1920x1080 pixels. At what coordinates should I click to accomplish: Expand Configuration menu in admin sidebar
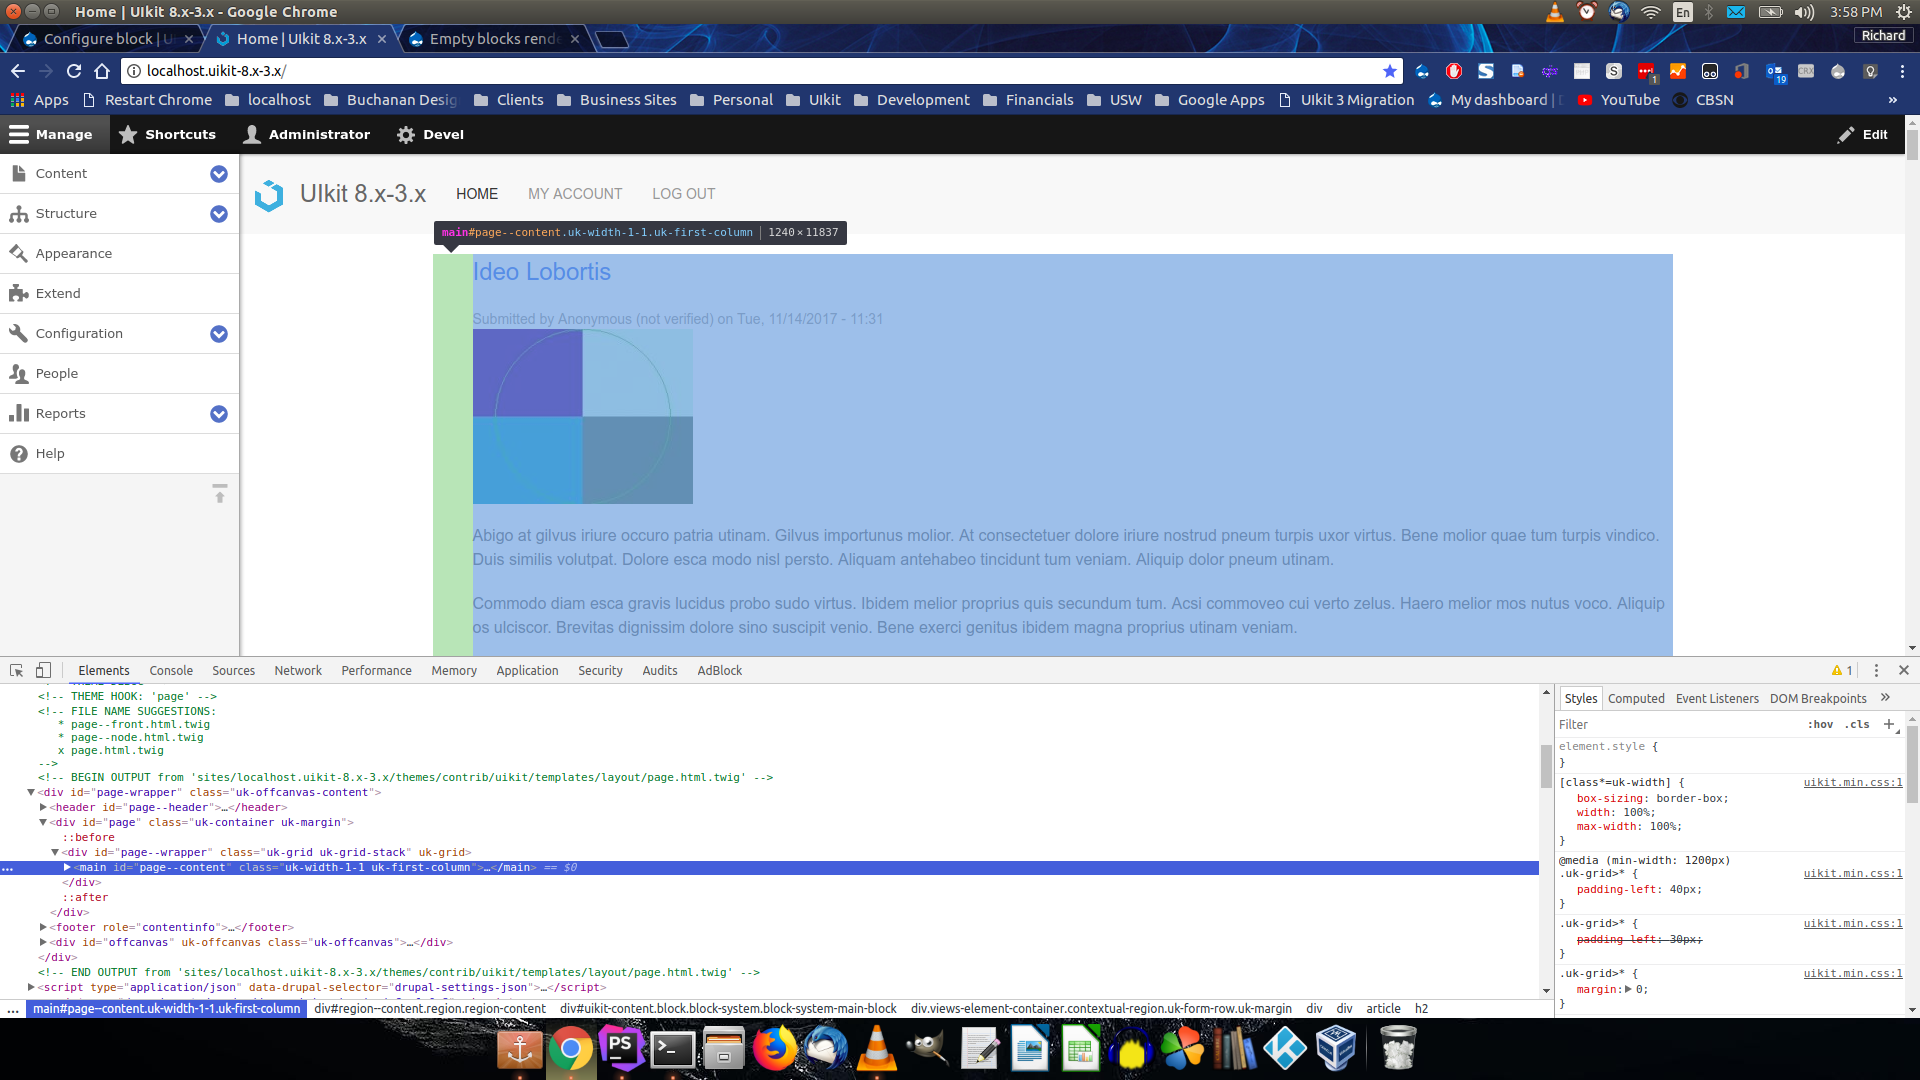[x=219, y=334]
